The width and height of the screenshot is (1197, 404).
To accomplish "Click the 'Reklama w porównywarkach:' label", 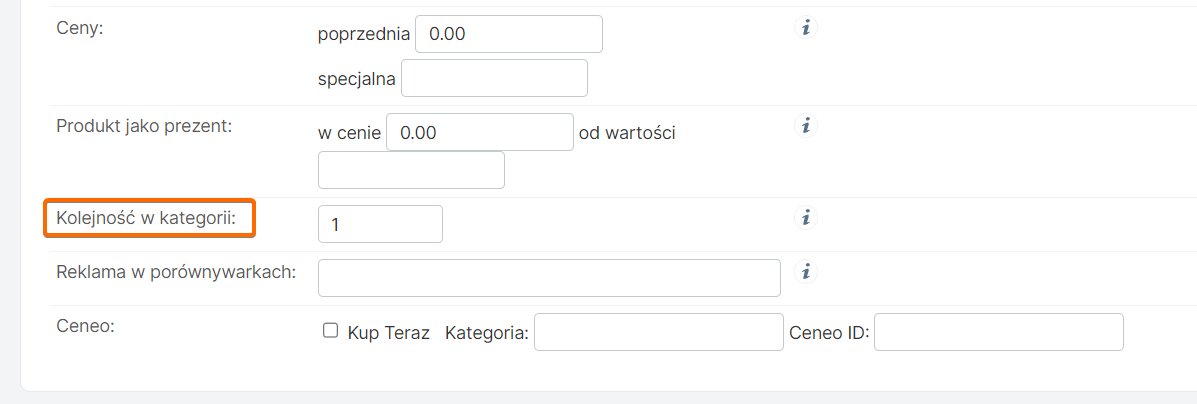I will (176, 271).
